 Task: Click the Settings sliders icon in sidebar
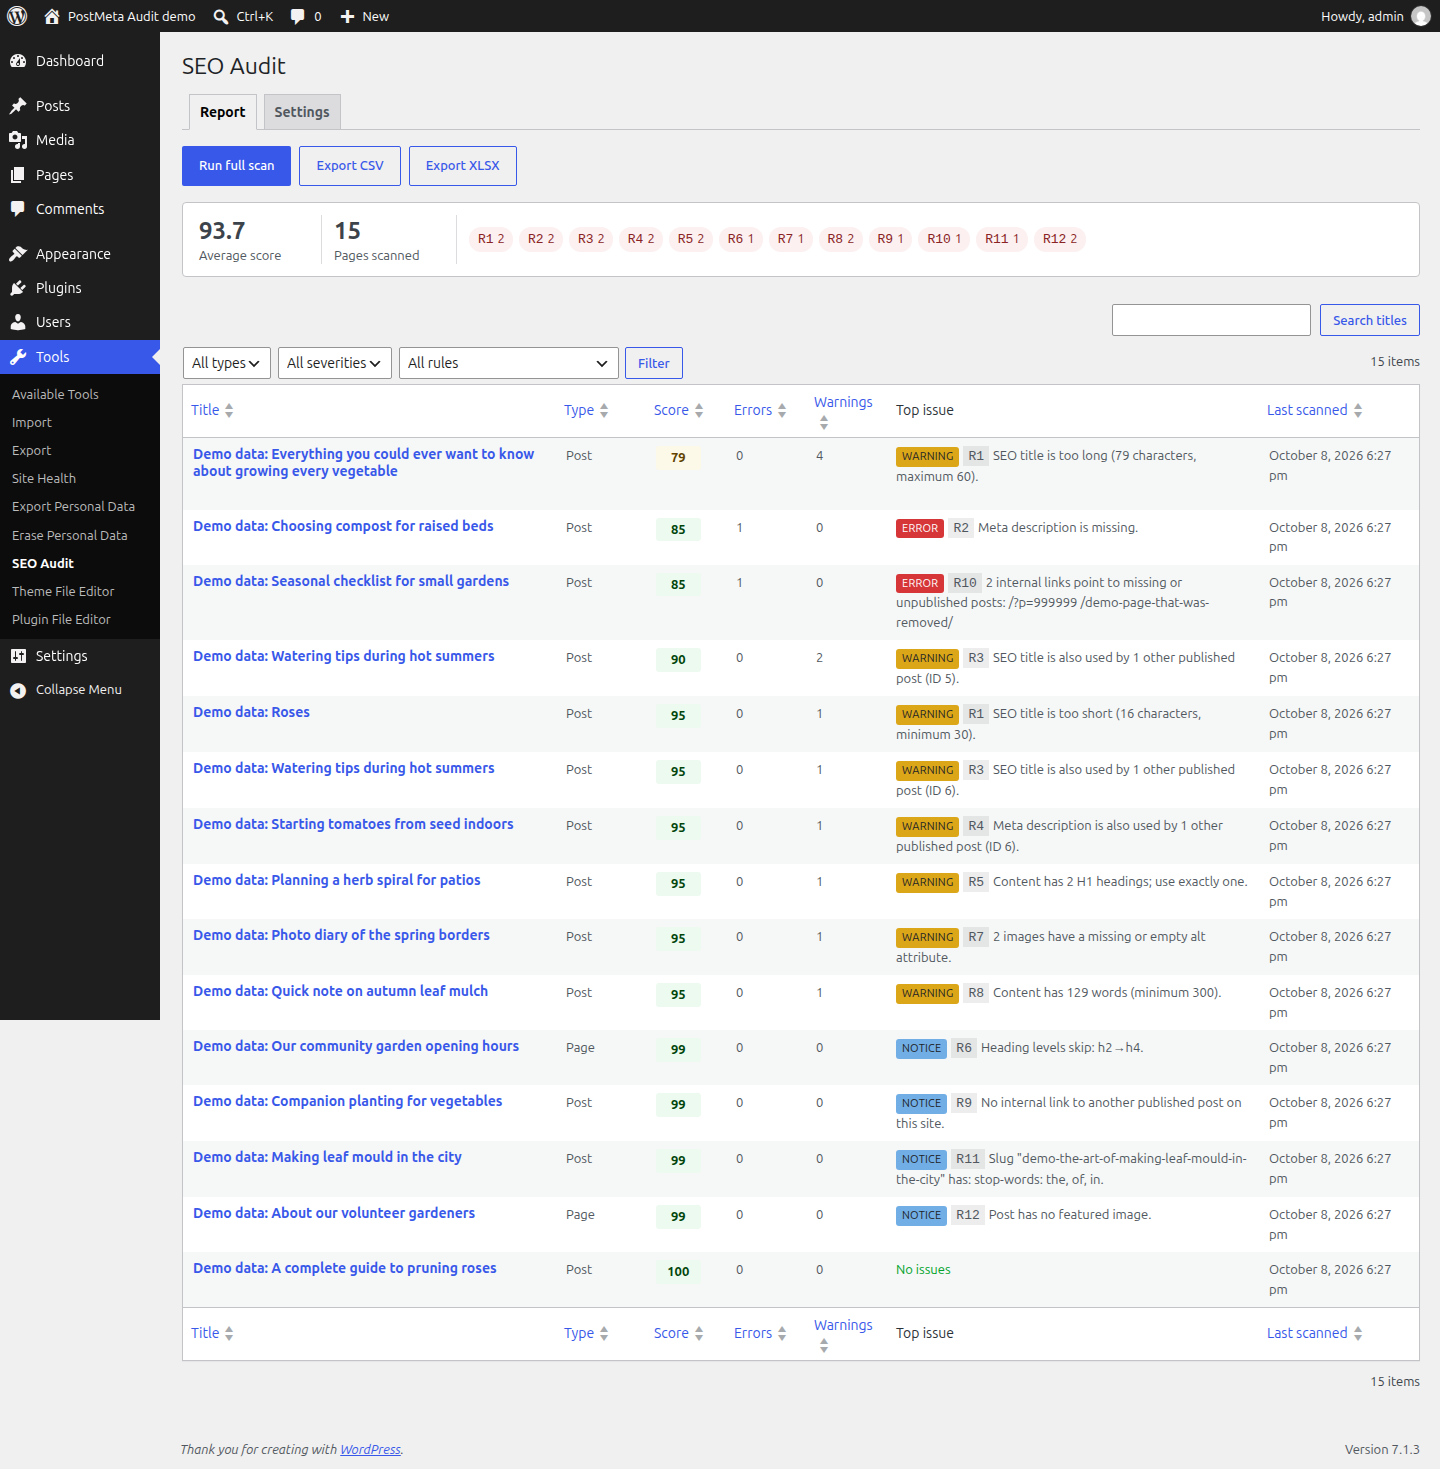(x=18, y=656)
